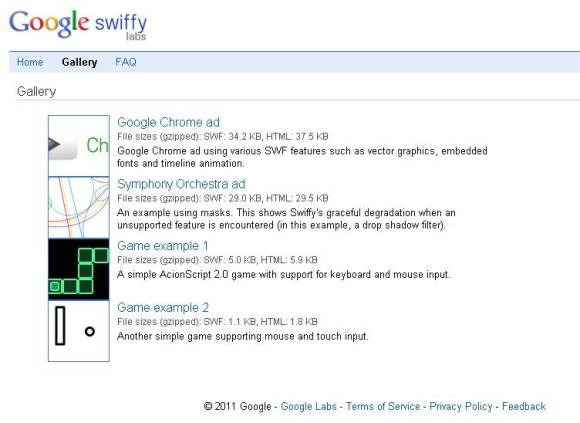The width and height of the screenshot is (580, 423).
Task: Click the Google Swiffy labs logo
Action: (78, 24)
